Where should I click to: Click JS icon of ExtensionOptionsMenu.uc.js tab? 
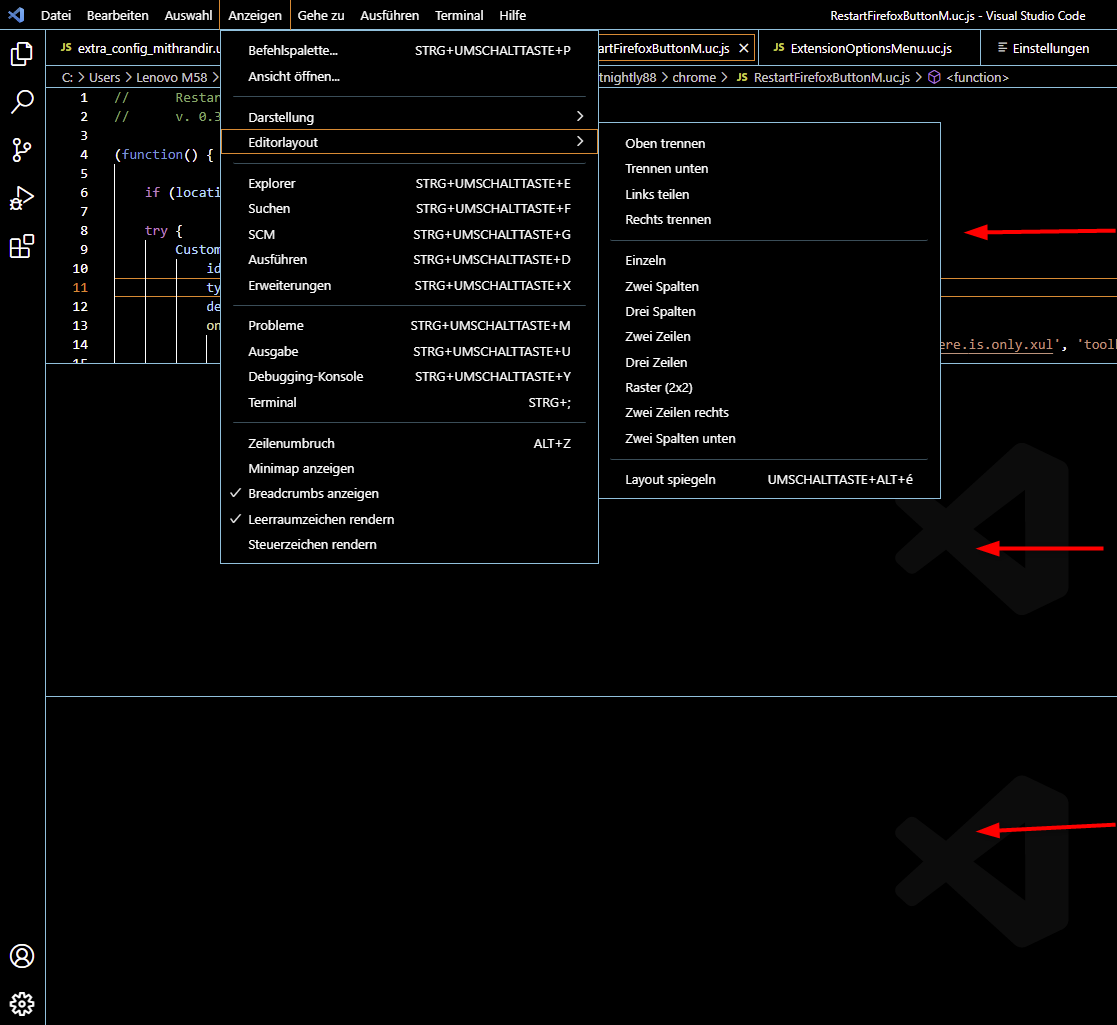pos(779,47)
